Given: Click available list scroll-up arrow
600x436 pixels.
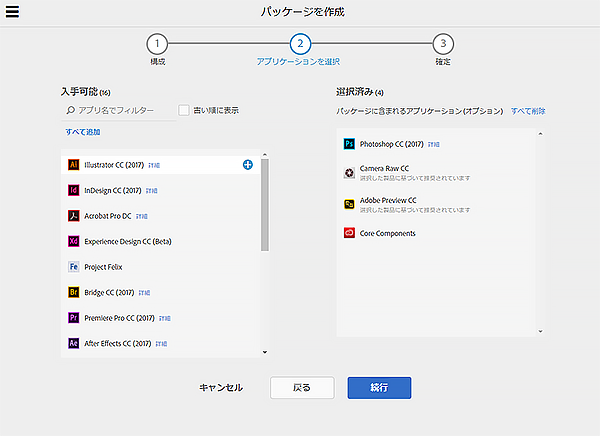Looking at the screenshot, I should click(x=265, y=155).
